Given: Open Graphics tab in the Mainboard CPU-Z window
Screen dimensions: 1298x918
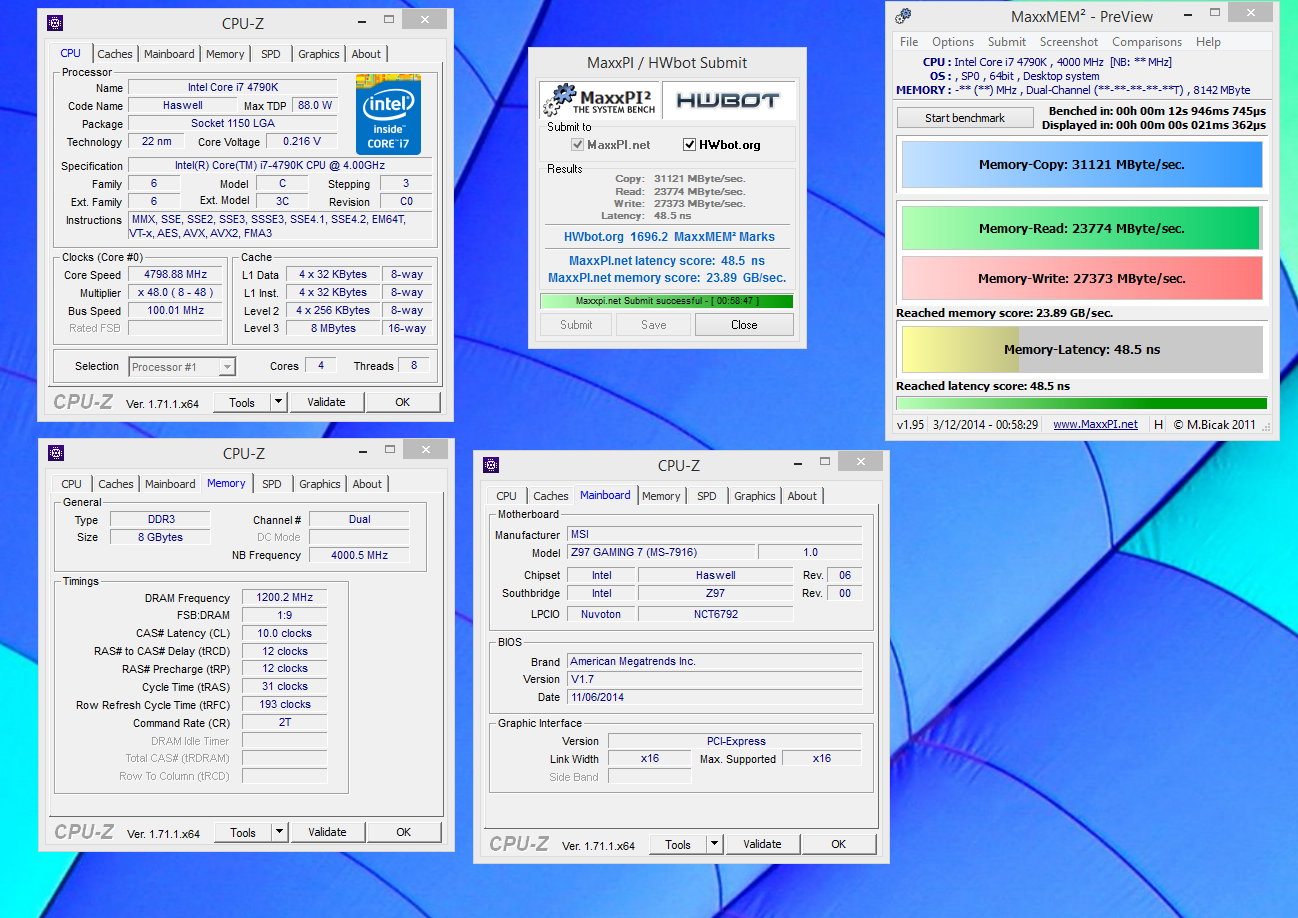Looking at the screenshot, I should coord(755,496).
